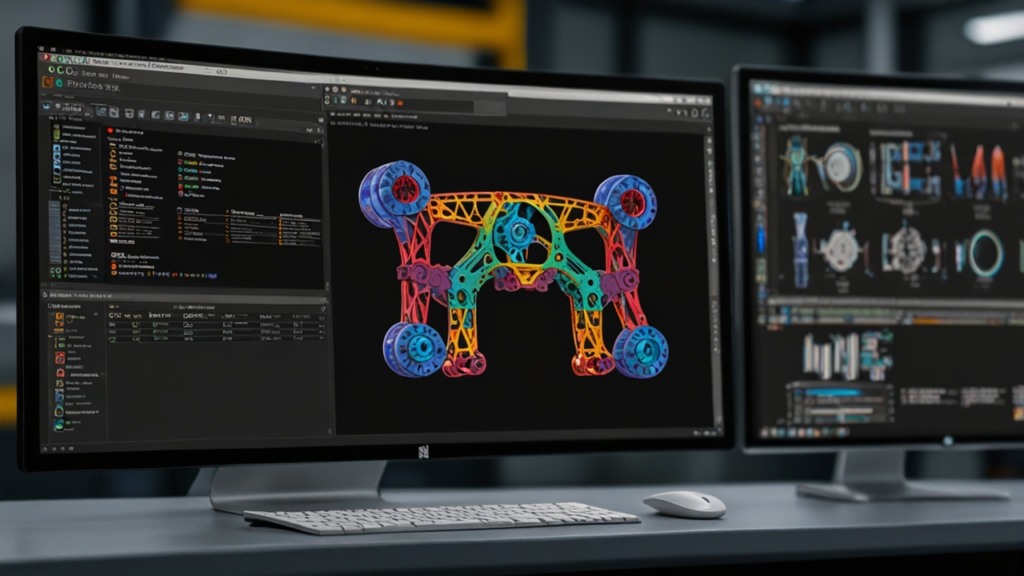This screenshot has width=1024, height=576.
Task: Click the red dome-shaped icon in the lower-left sidebar list
Action: [x=60, y=373]
